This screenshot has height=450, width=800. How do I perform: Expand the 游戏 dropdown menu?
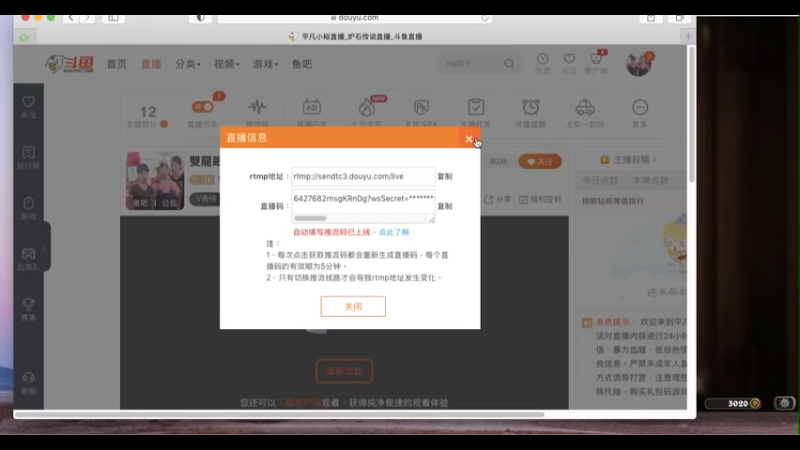coord(265,64)
